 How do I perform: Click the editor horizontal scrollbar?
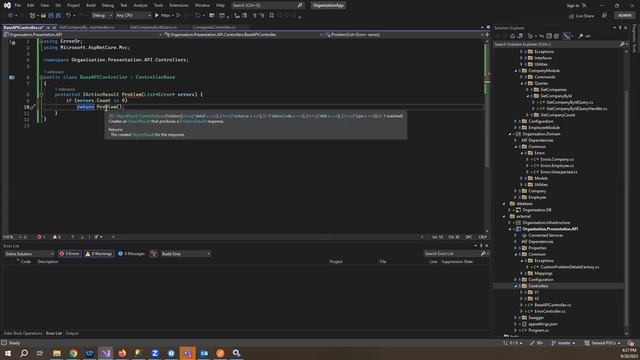click(x=267, y=237)
